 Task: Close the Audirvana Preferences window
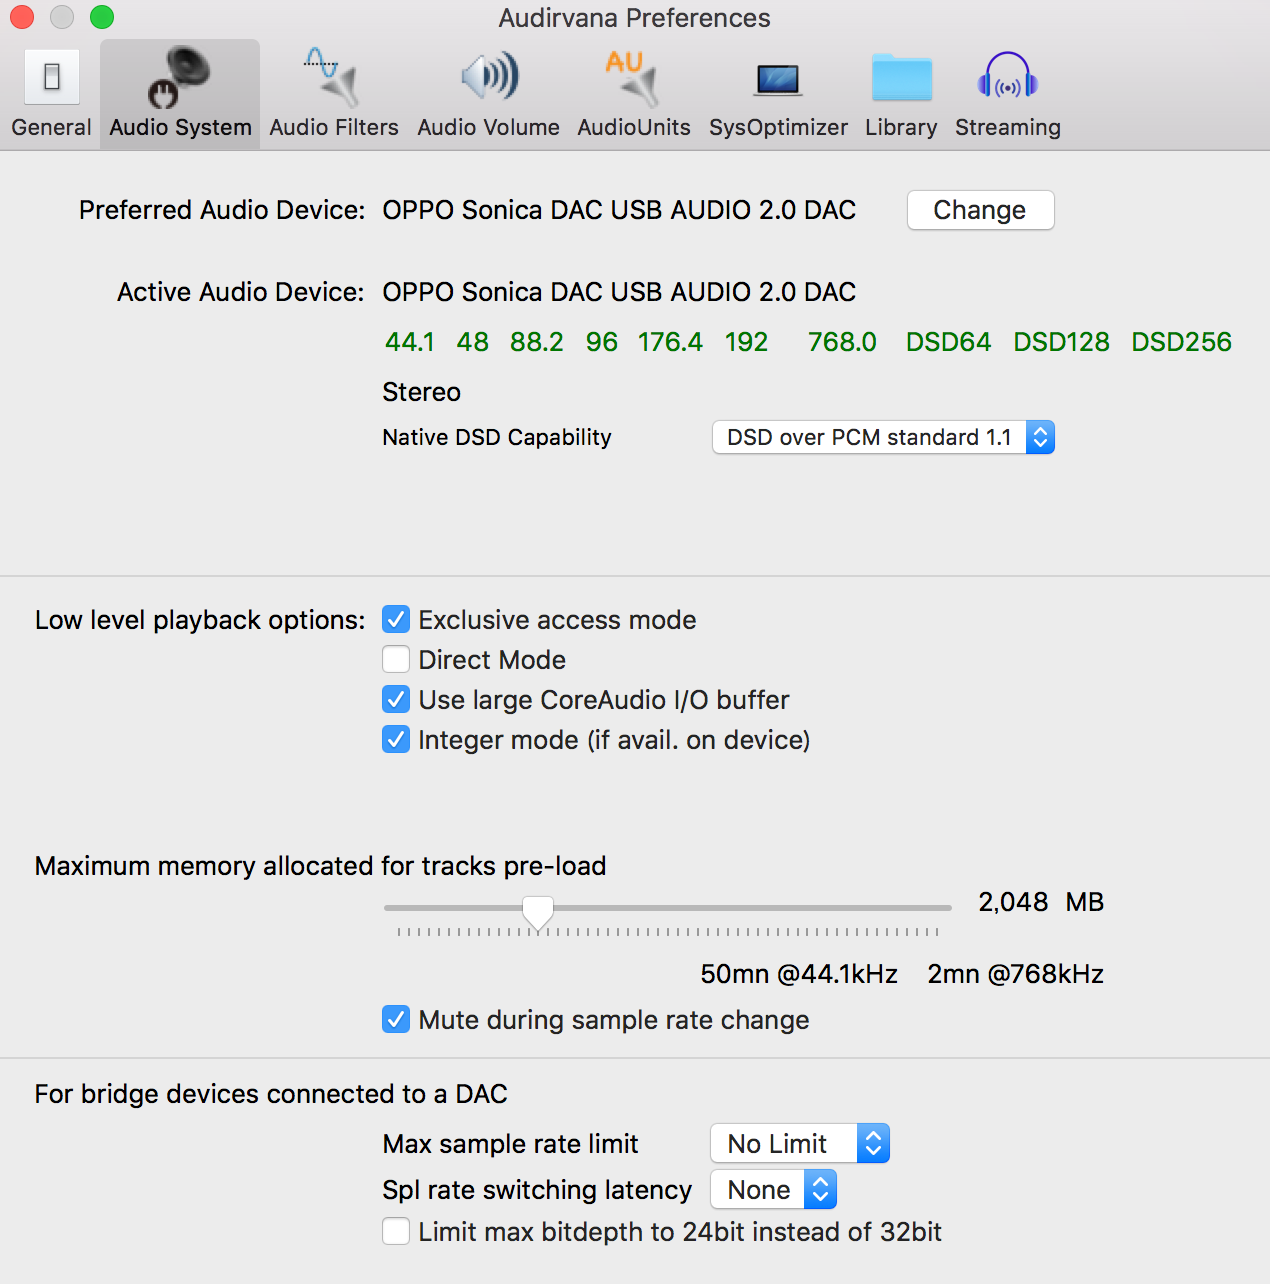pyautogui.click(x=22, y=17)
